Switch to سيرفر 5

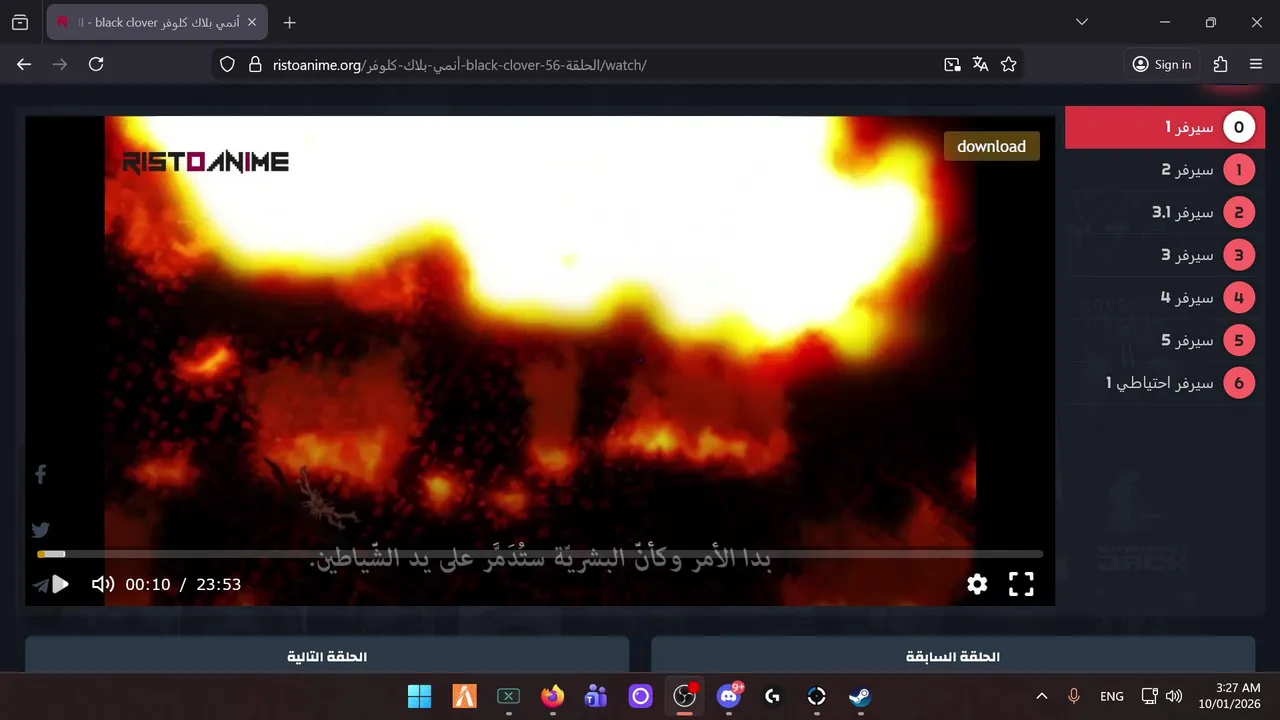point(1165,340)
